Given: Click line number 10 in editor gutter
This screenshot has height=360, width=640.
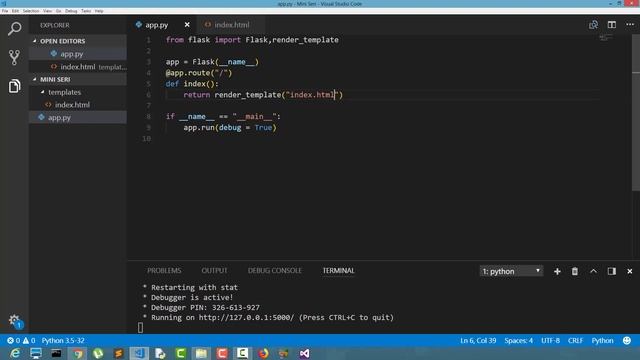Looking at the screenshot, I should 147,139.
